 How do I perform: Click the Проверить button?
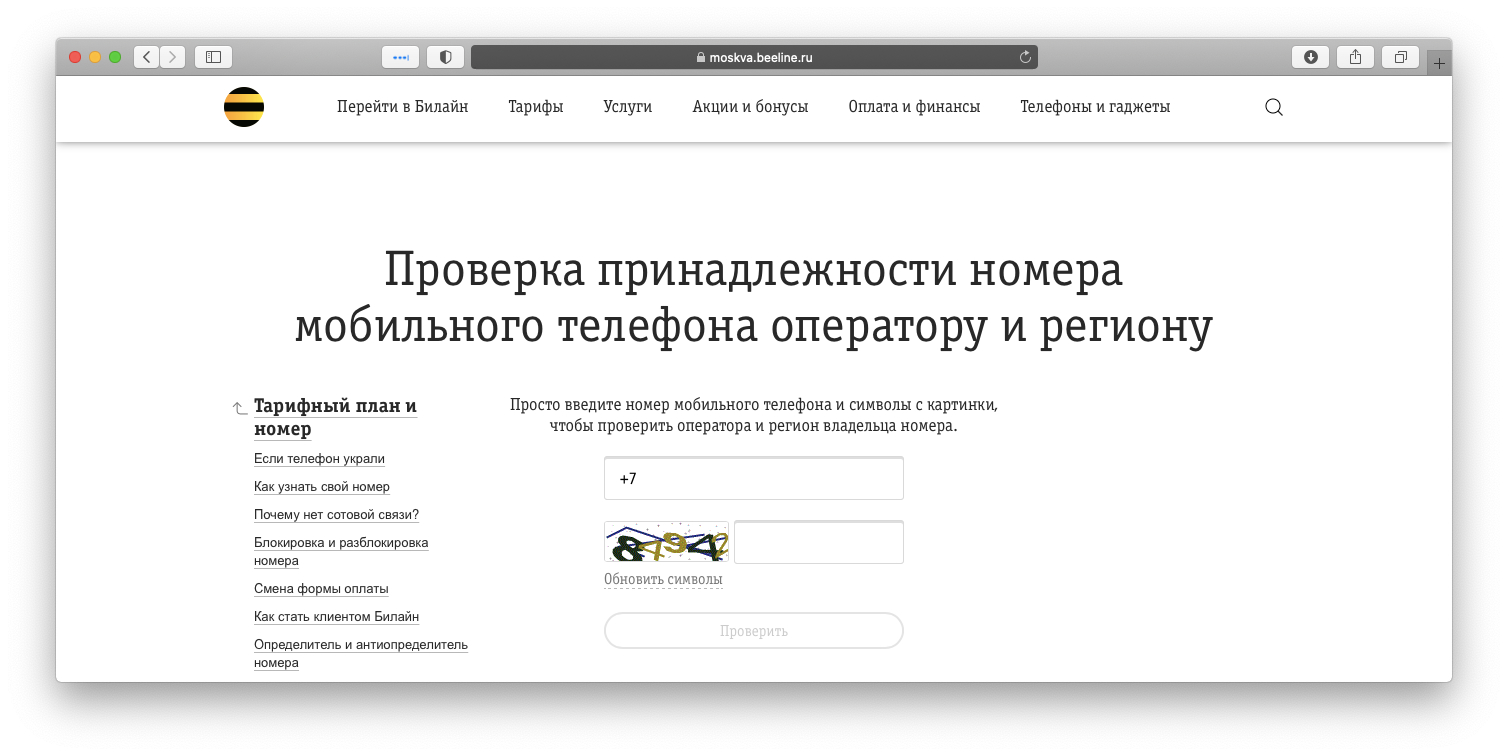coord(753,631)
